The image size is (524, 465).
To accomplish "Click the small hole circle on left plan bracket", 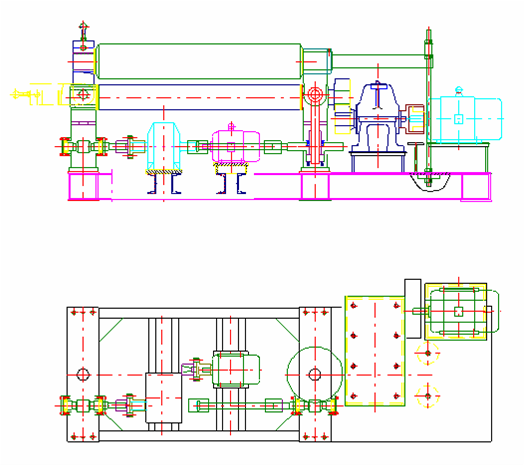I will [x=83, y=374].
